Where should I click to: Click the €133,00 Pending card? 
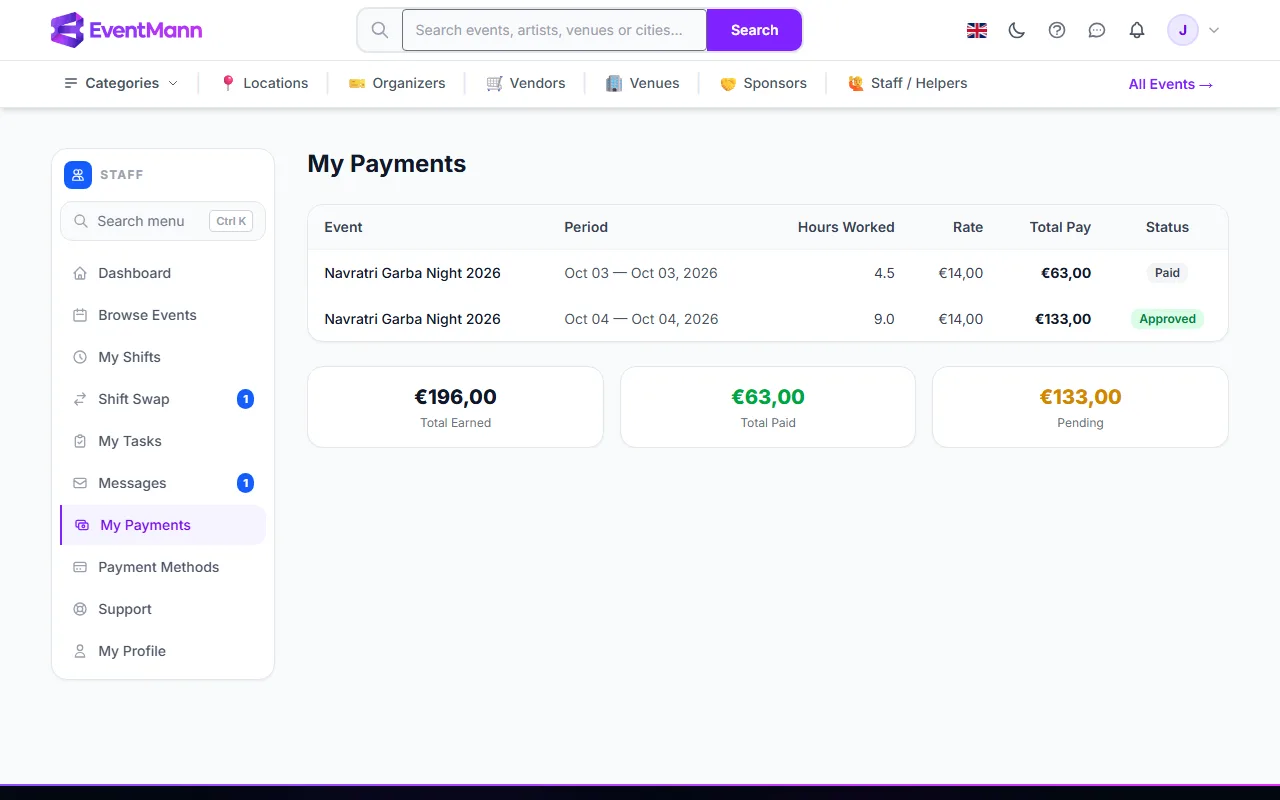pos(1080,407)
